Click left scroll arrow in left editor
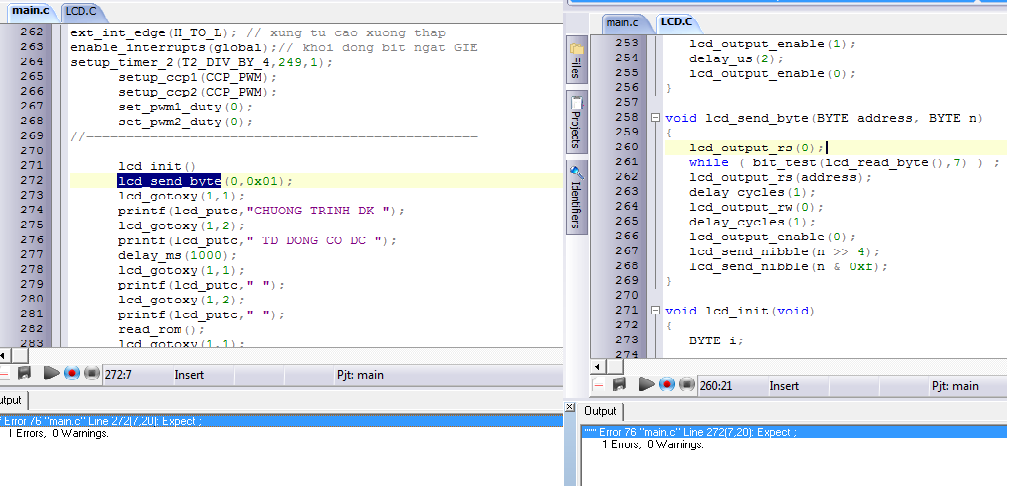 point(4,355)
